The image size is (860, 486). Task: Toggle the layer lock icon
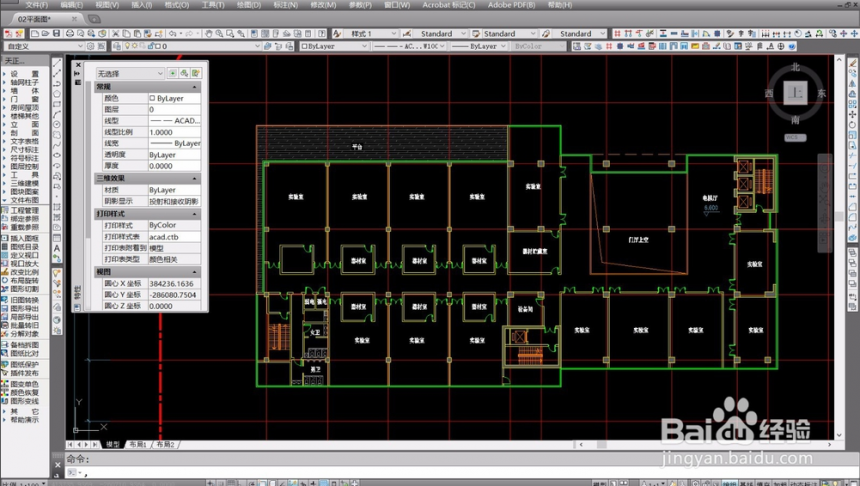click(150, 46)
